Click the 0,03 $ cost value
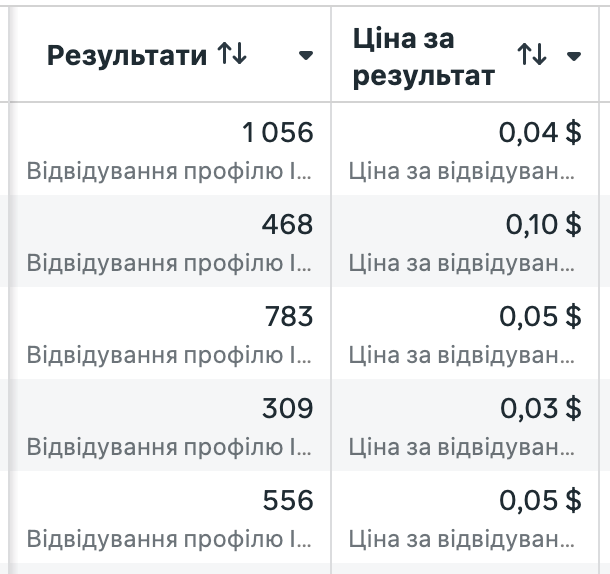This screenshot has width=610, height=574. (x=540, y=408)
